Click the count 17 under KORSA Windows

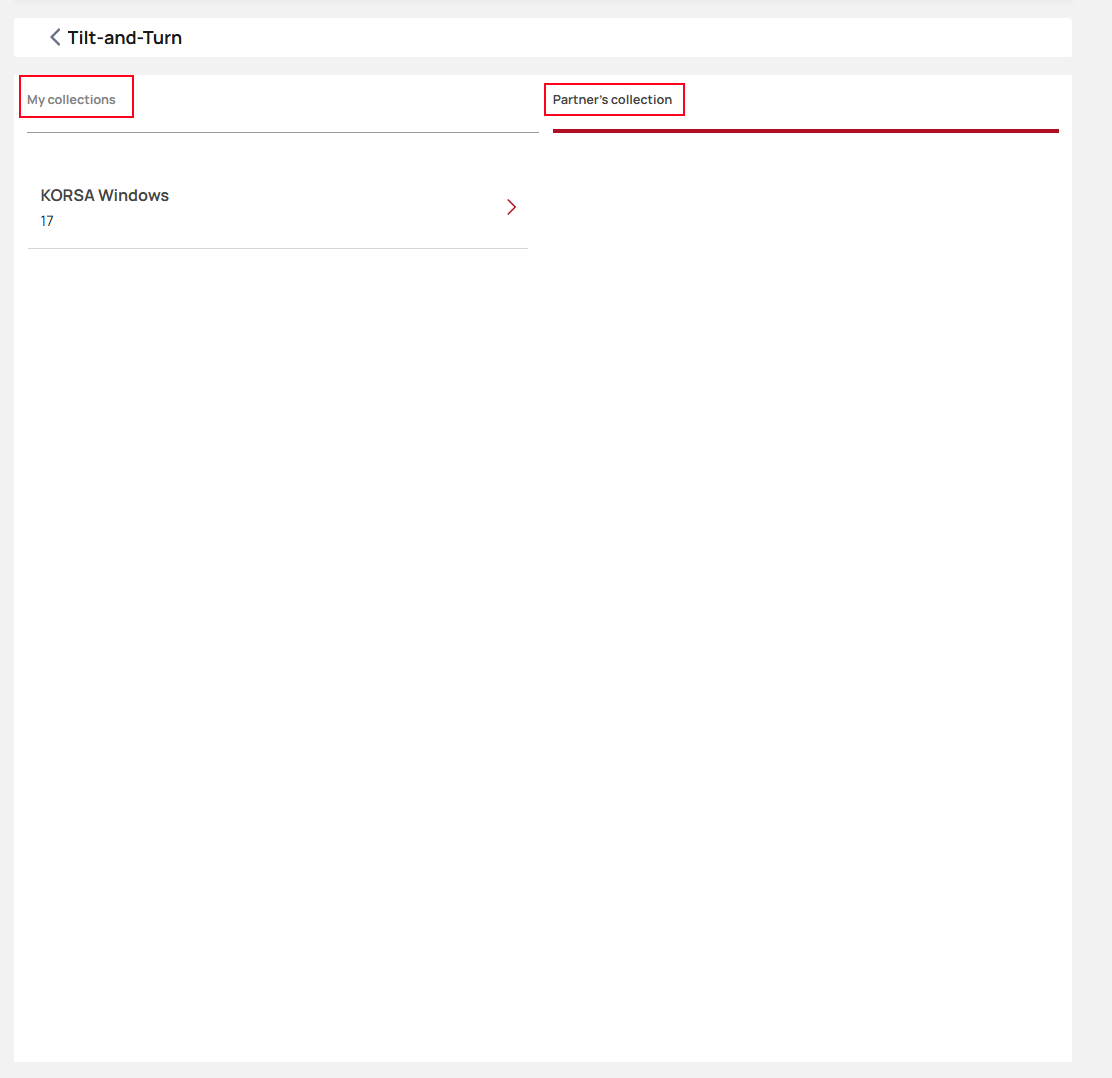pos(47,221)
